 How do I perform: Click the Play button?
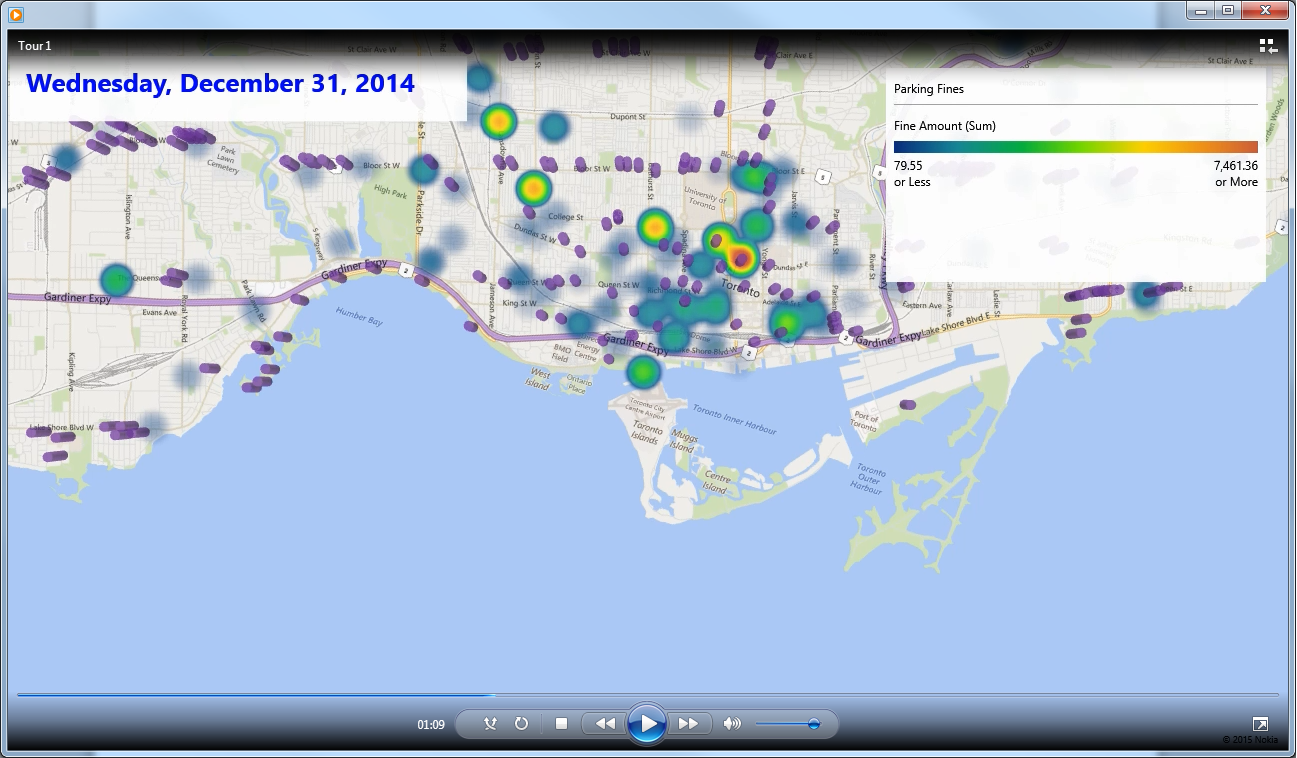tap(647, 723)
